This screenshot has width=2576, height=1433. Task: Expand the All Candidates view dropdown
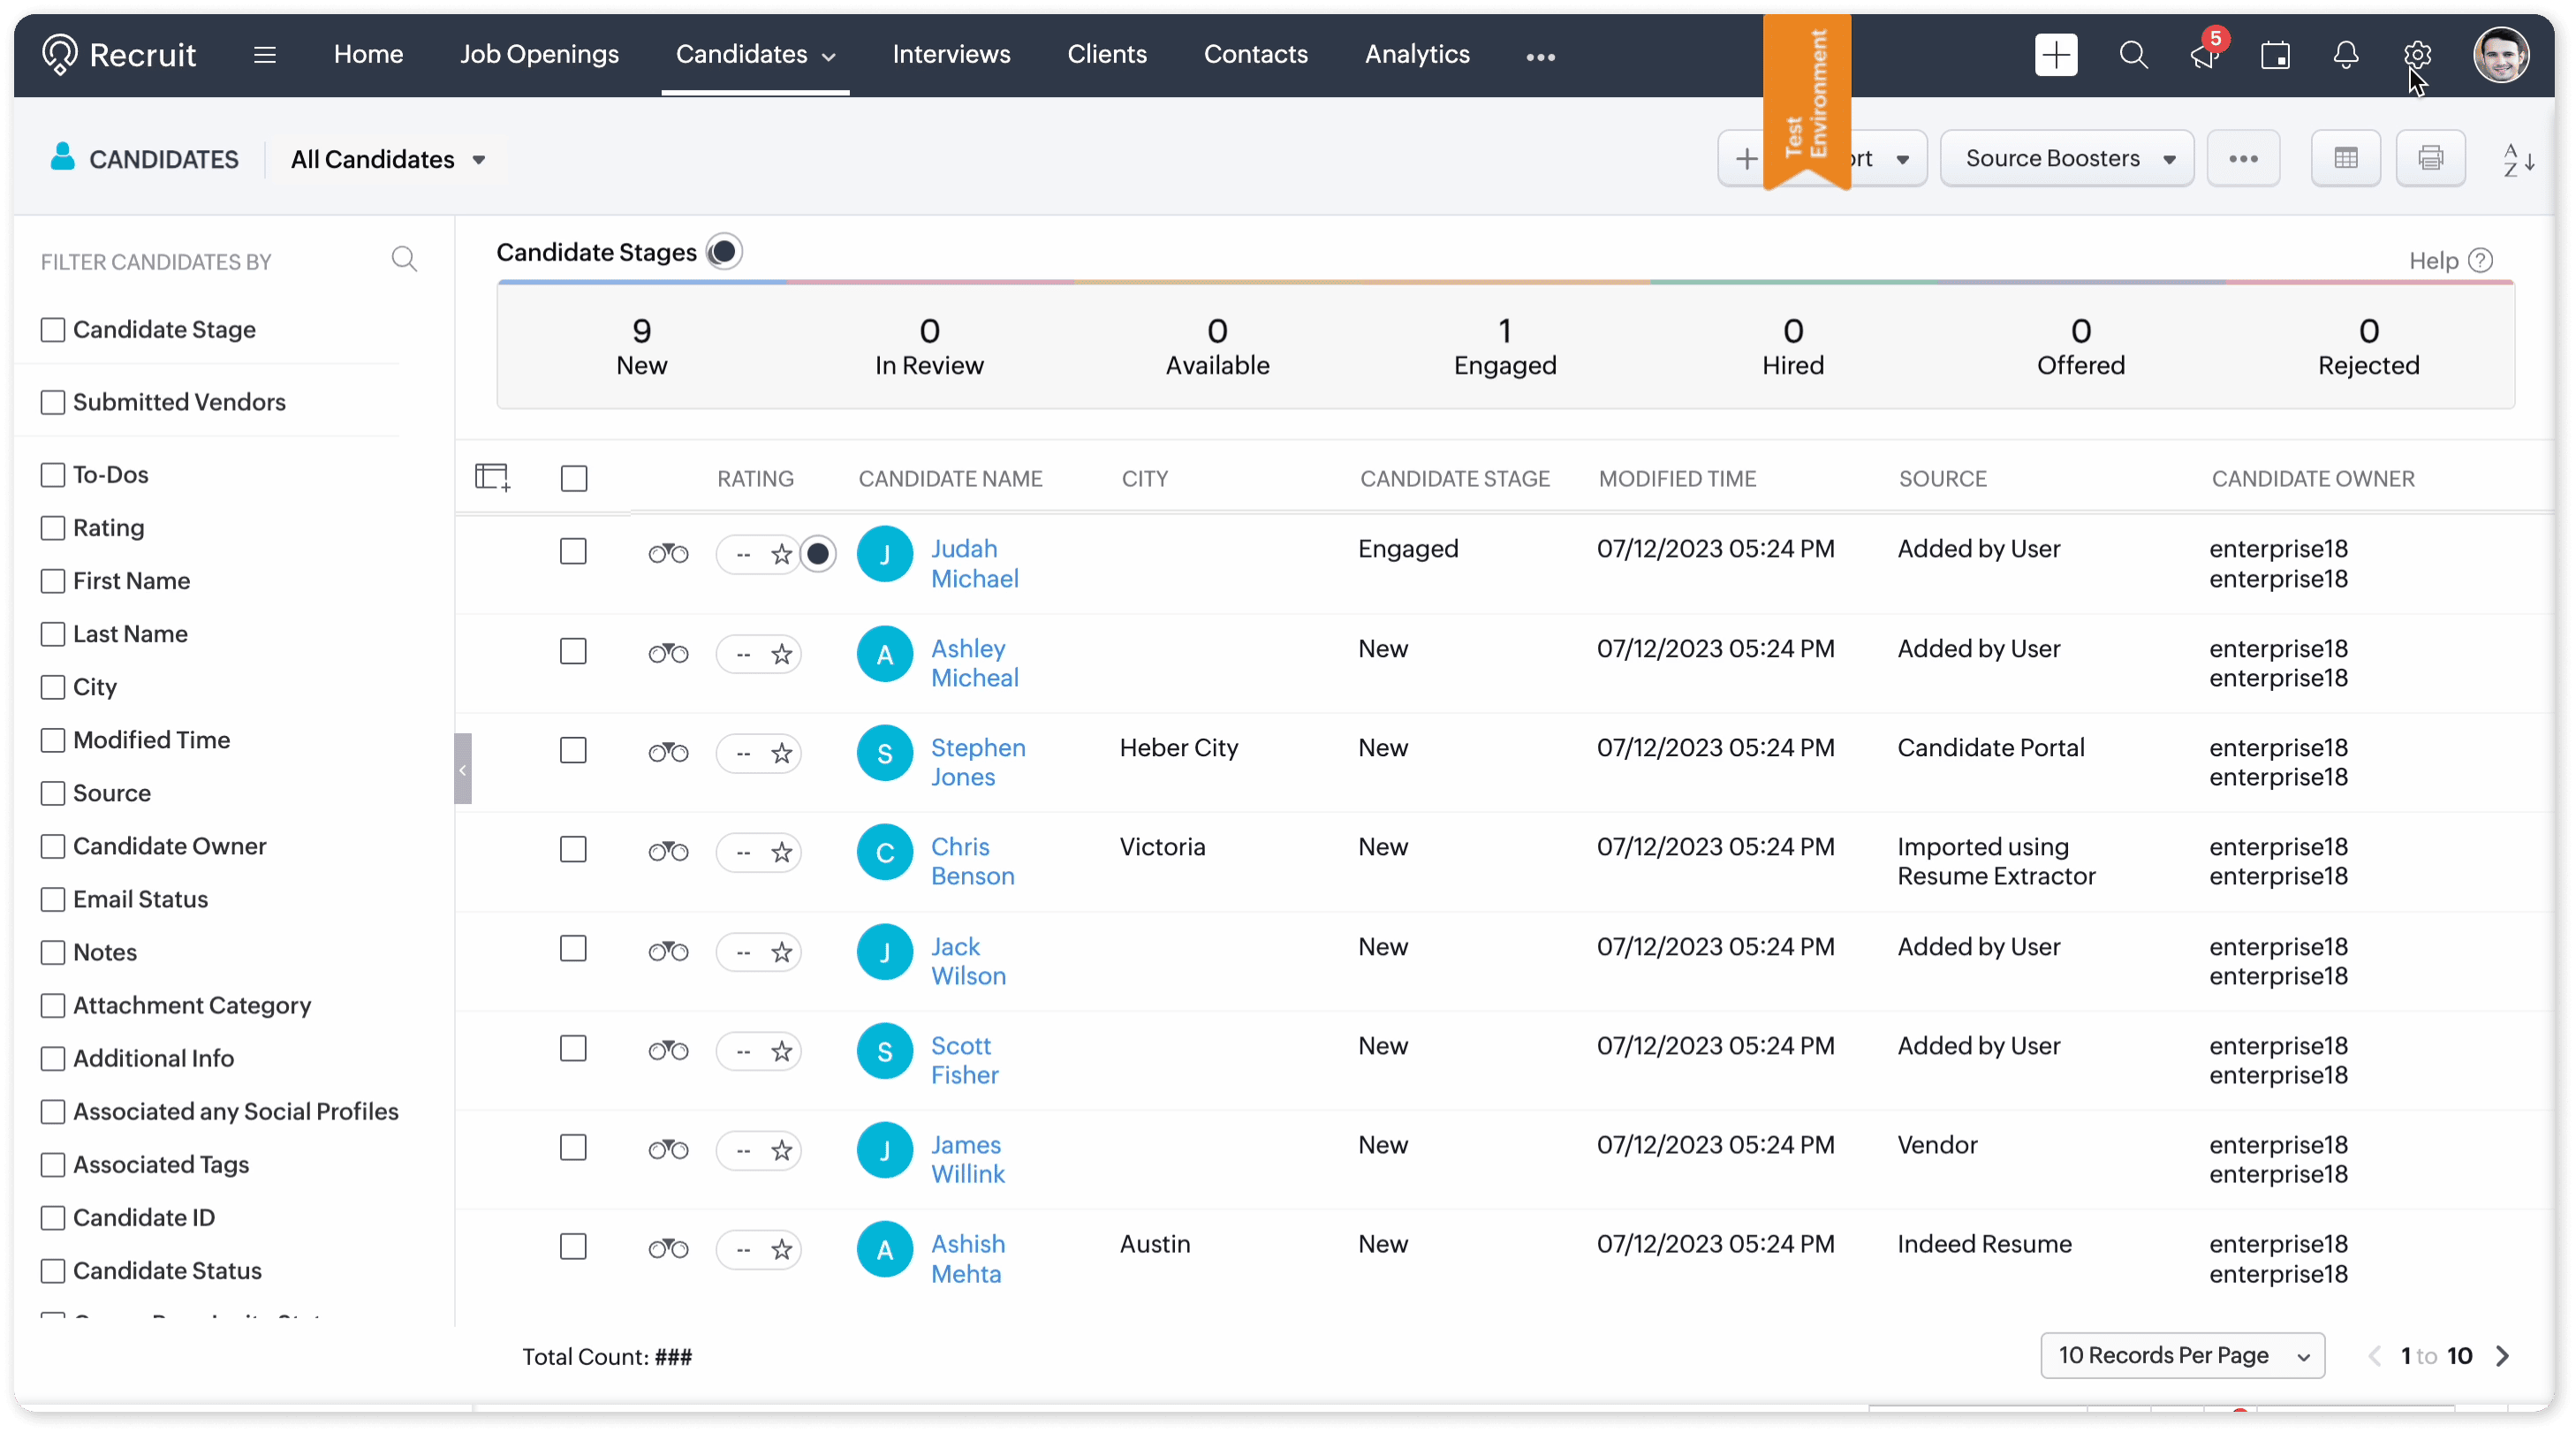388,160
